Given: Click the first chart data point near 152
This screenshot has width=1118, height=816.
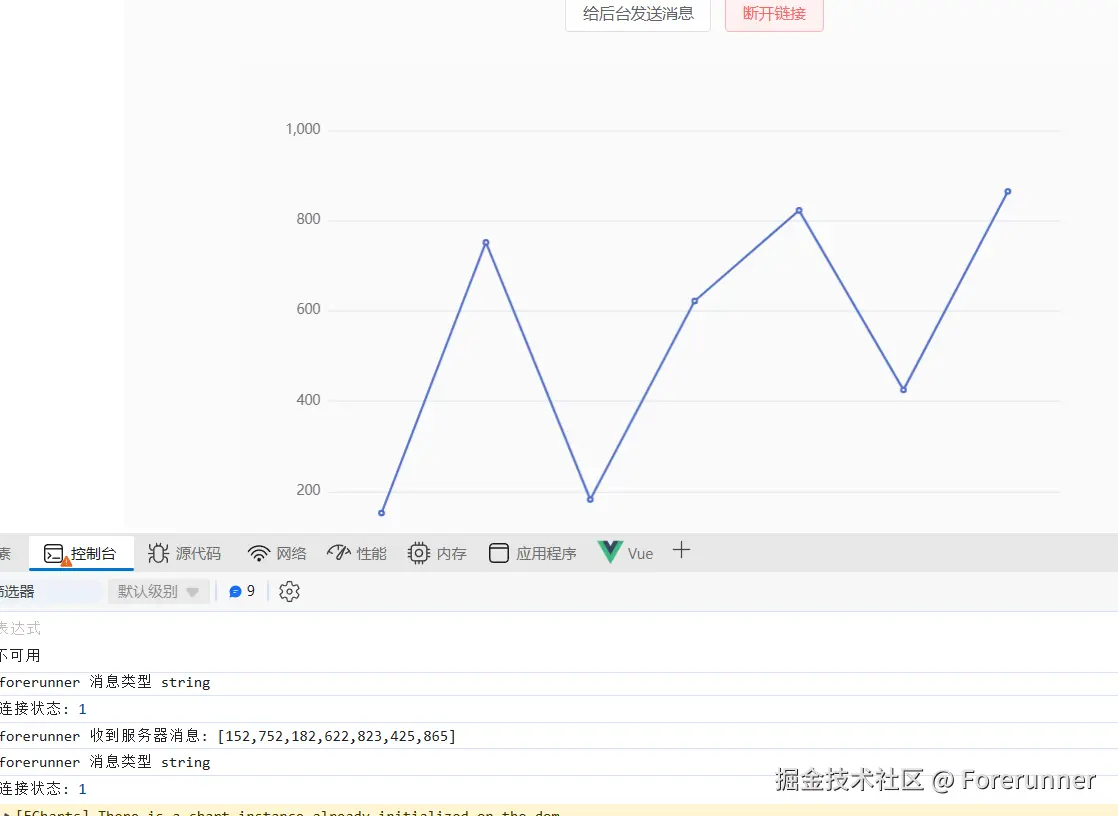Looking at the screenshot, I should [x=381, y=513].
